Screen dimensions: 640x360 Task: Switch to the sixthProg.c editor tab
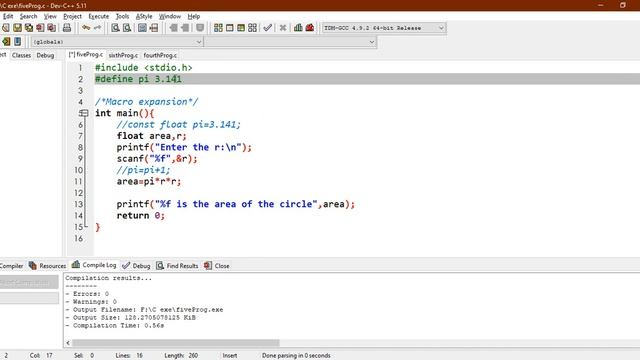[x=123, y=55]
